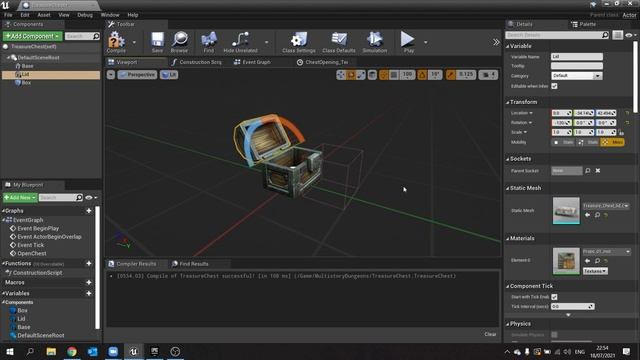Collapse DefaultSceneRoot in components tree

point(8,58)
